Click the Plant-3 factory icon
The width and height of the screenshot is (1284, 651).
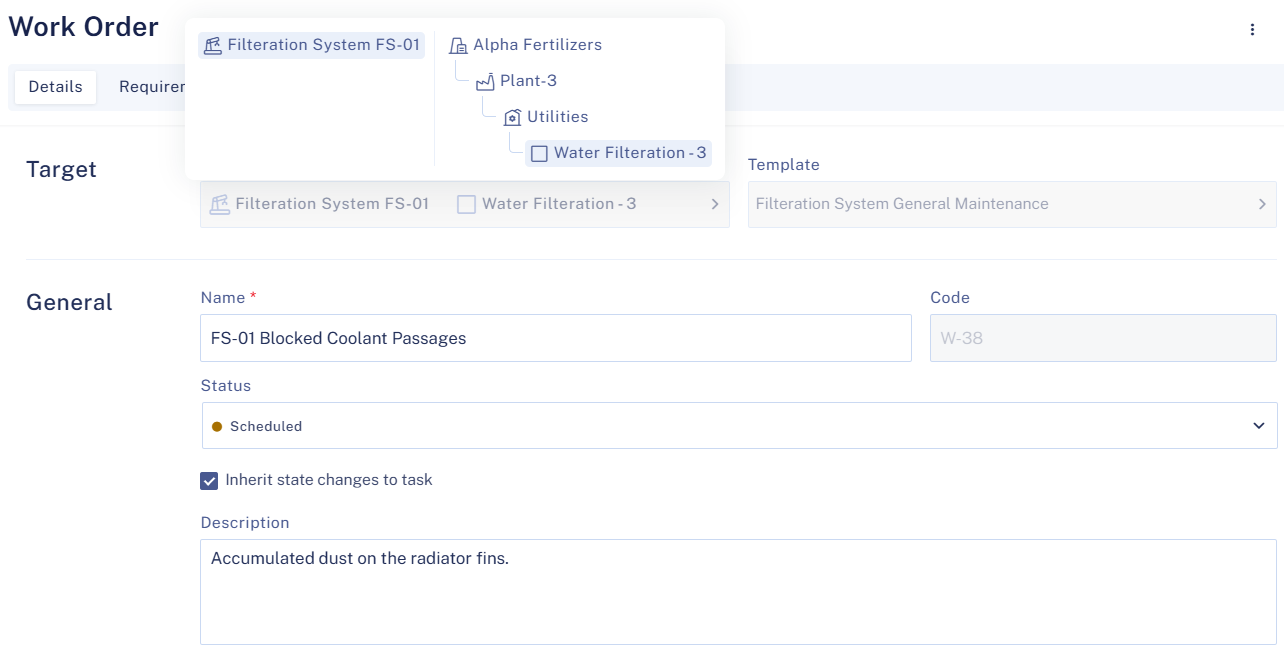point(485,81)
